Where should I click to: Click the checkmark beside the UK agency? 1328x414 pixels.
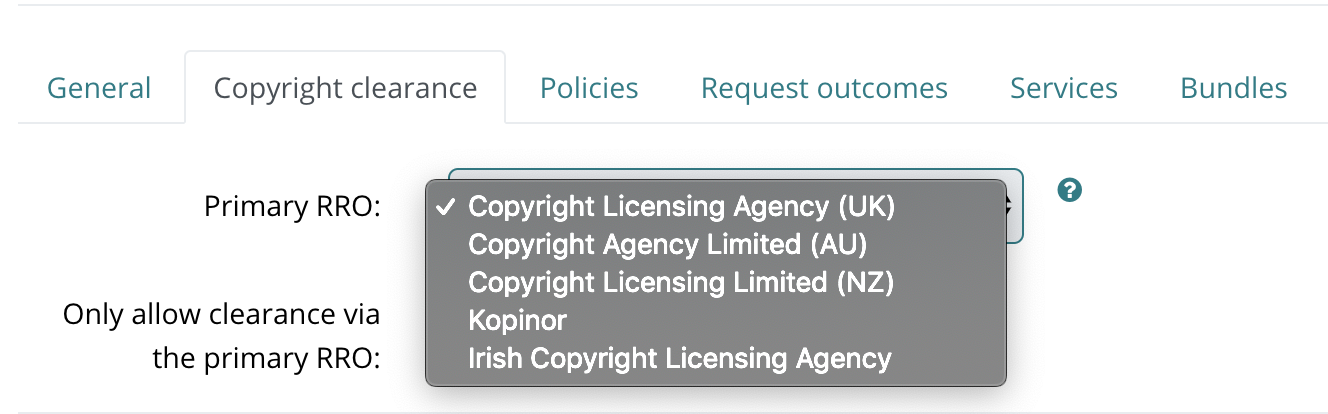(x=447, y=206)
